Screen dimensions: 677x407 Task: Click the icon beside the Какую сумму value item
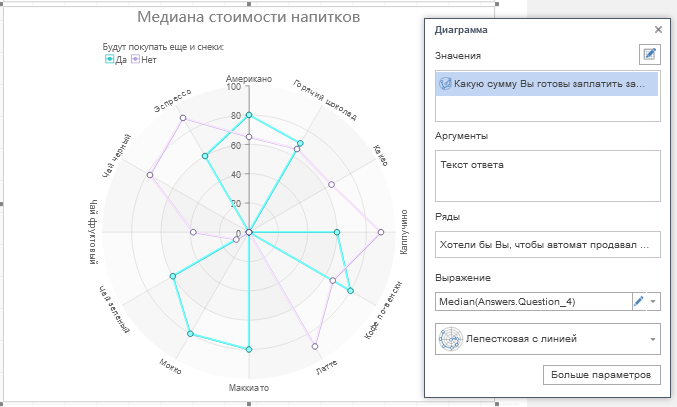tap(445, 84)
